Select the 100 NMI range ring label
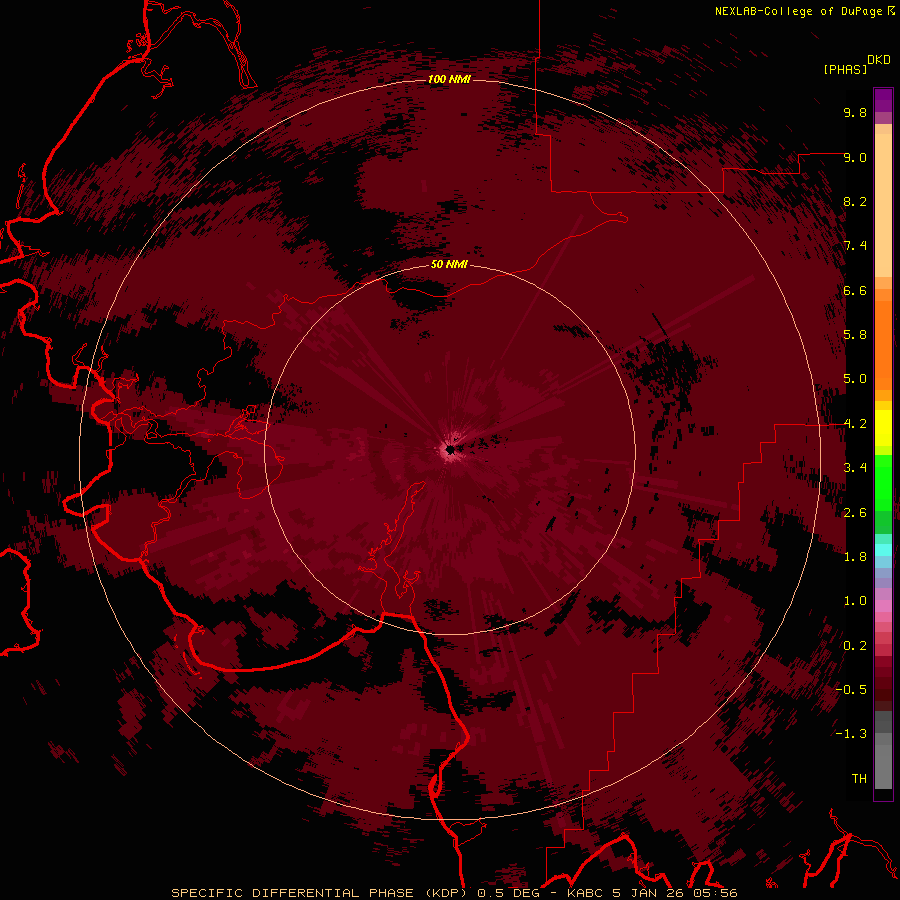The image size is (900, 900). [449, 79]
